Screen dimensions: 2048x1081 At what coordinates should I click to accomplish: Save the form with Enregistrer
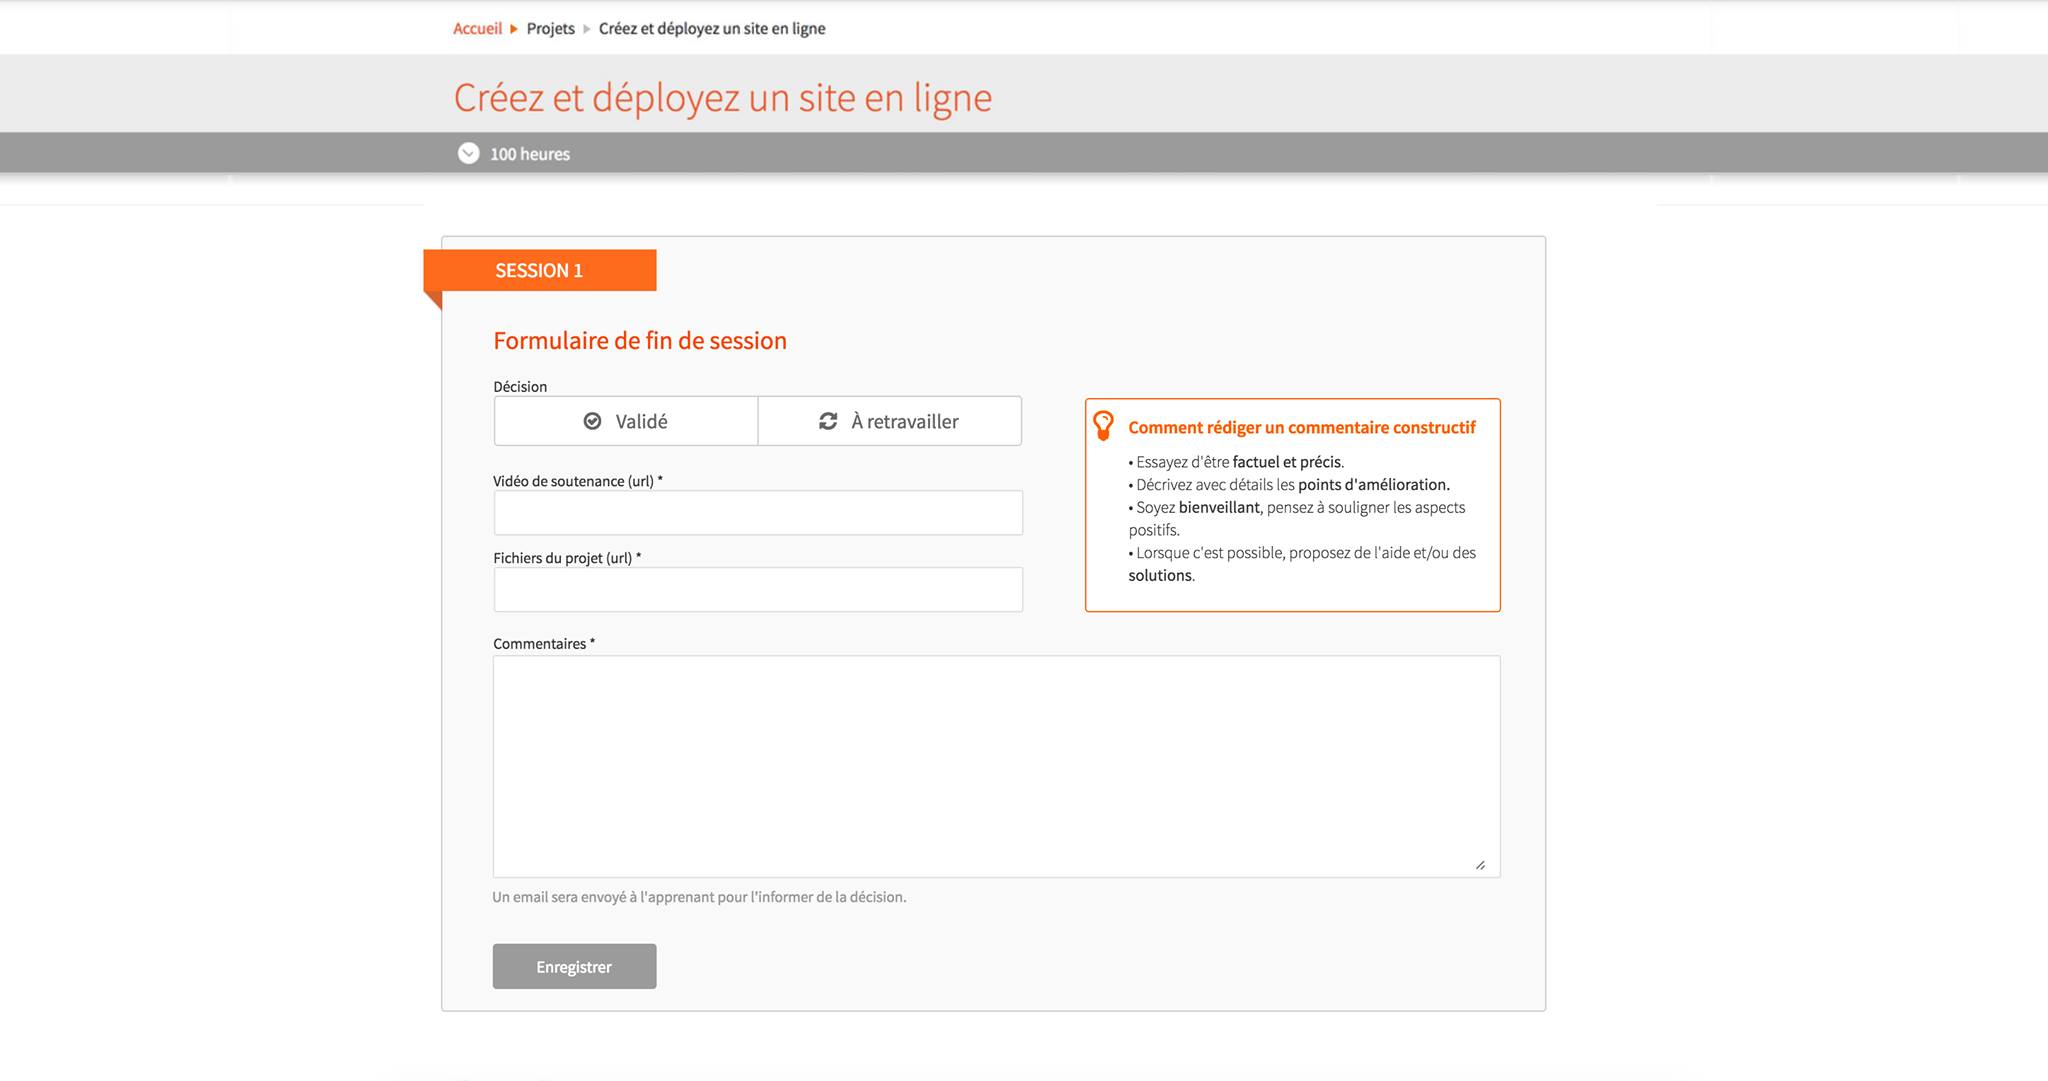(574, 967)
